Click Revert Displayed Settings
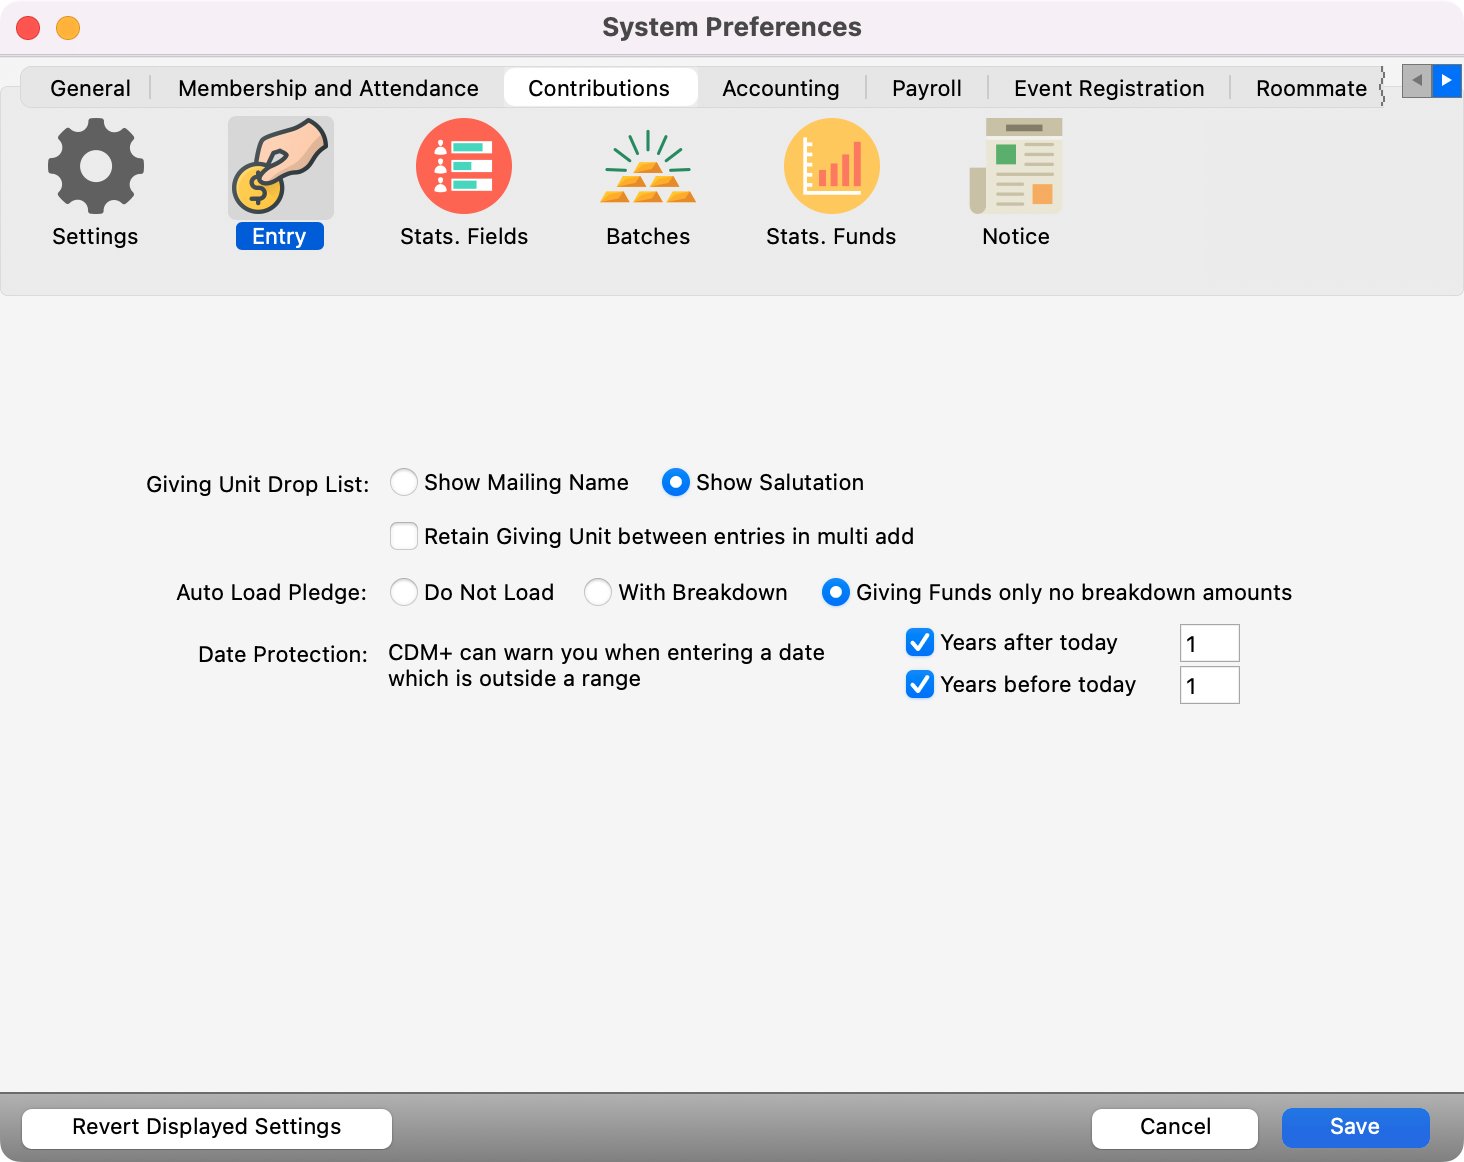The width and height of the screenshot is (1464, 1162). [206, 1127]
